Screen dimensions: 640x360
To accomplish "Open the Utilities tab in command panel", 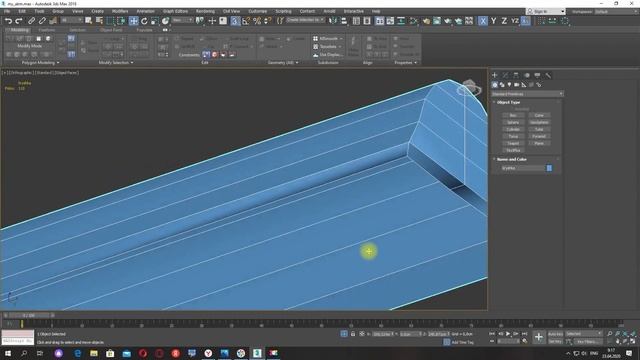I will point(548,75).
